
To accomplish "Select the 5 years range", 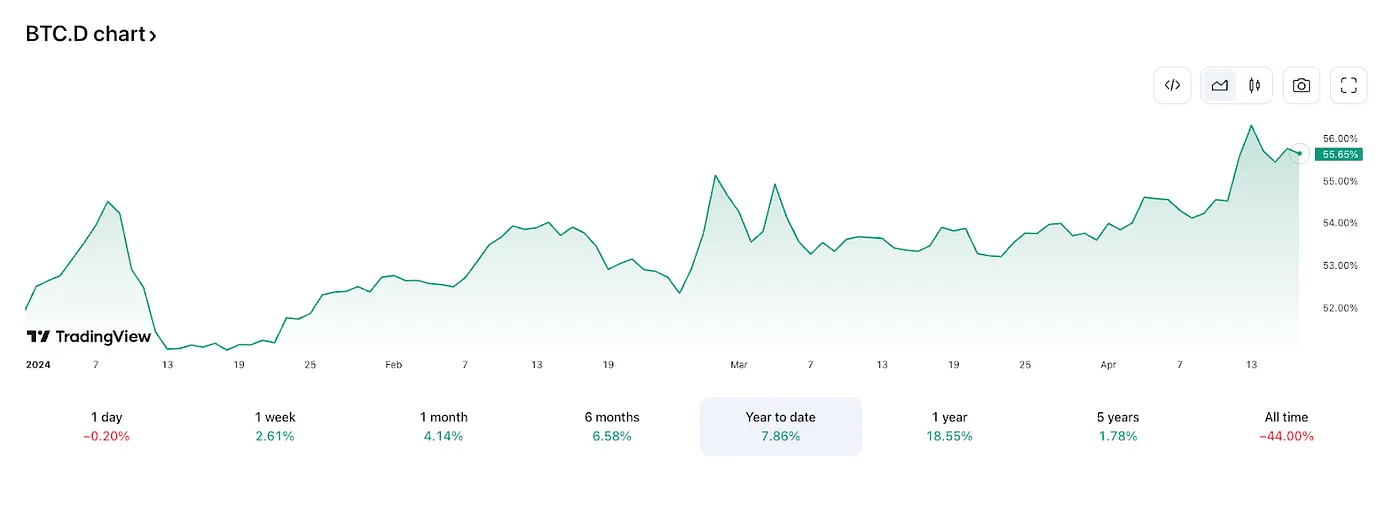I will [x=1118, y=426].
